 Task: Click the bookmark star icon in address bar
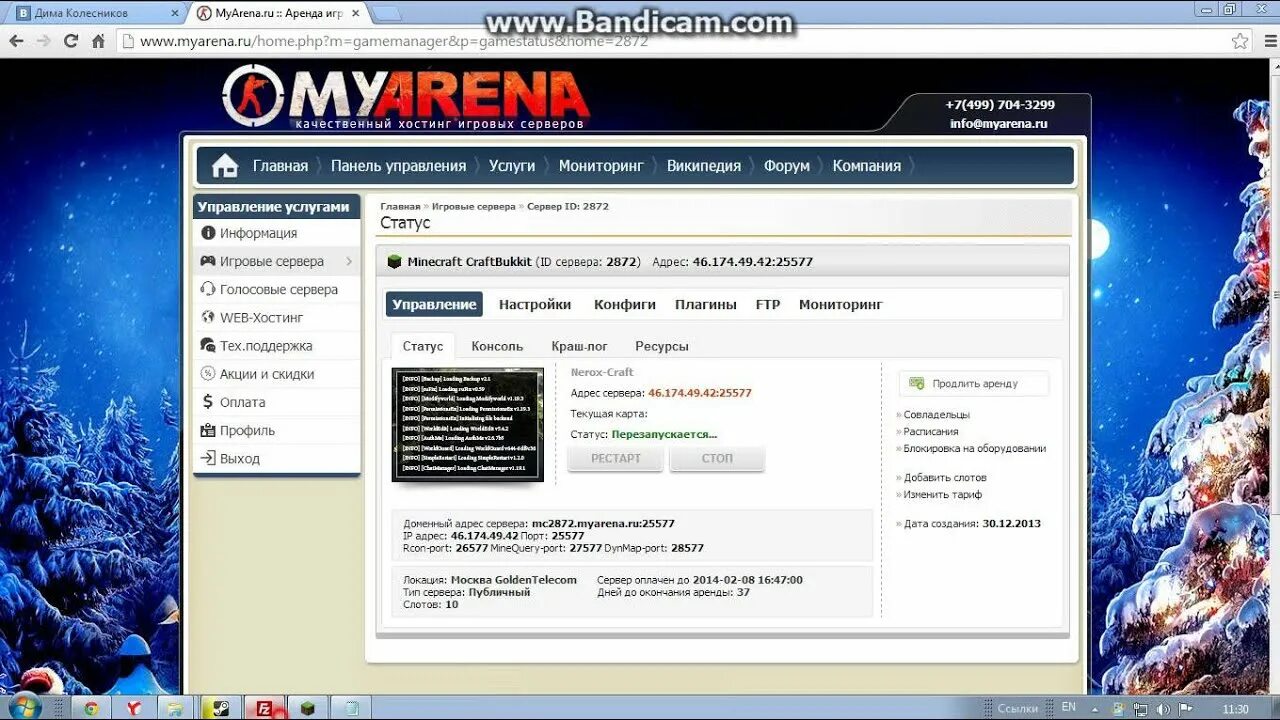1240,41
